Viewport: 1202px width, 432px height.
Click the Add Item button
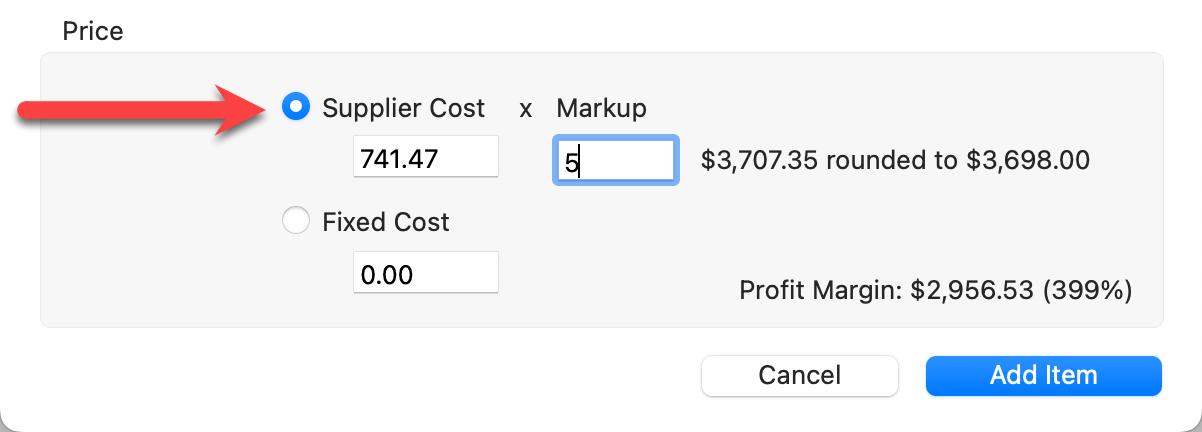coord(1043,376)
